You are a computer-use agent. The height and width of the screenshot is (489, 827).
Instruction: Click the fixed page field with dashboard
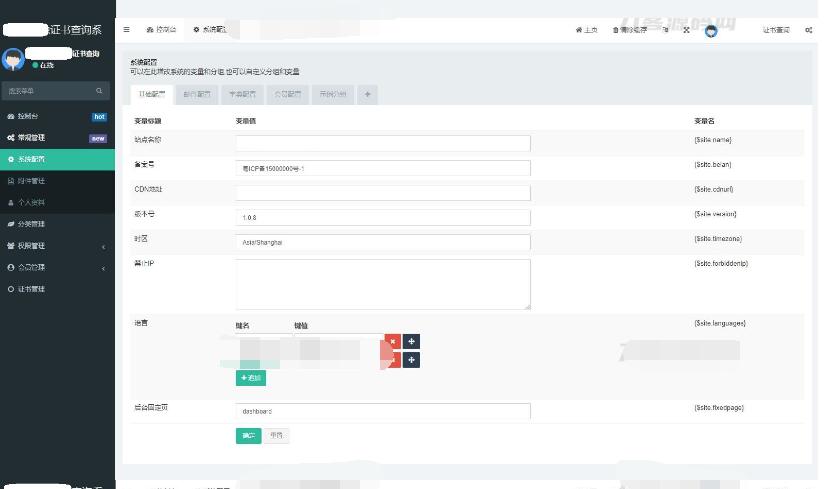pyautogui.click(x=383, y=411)
